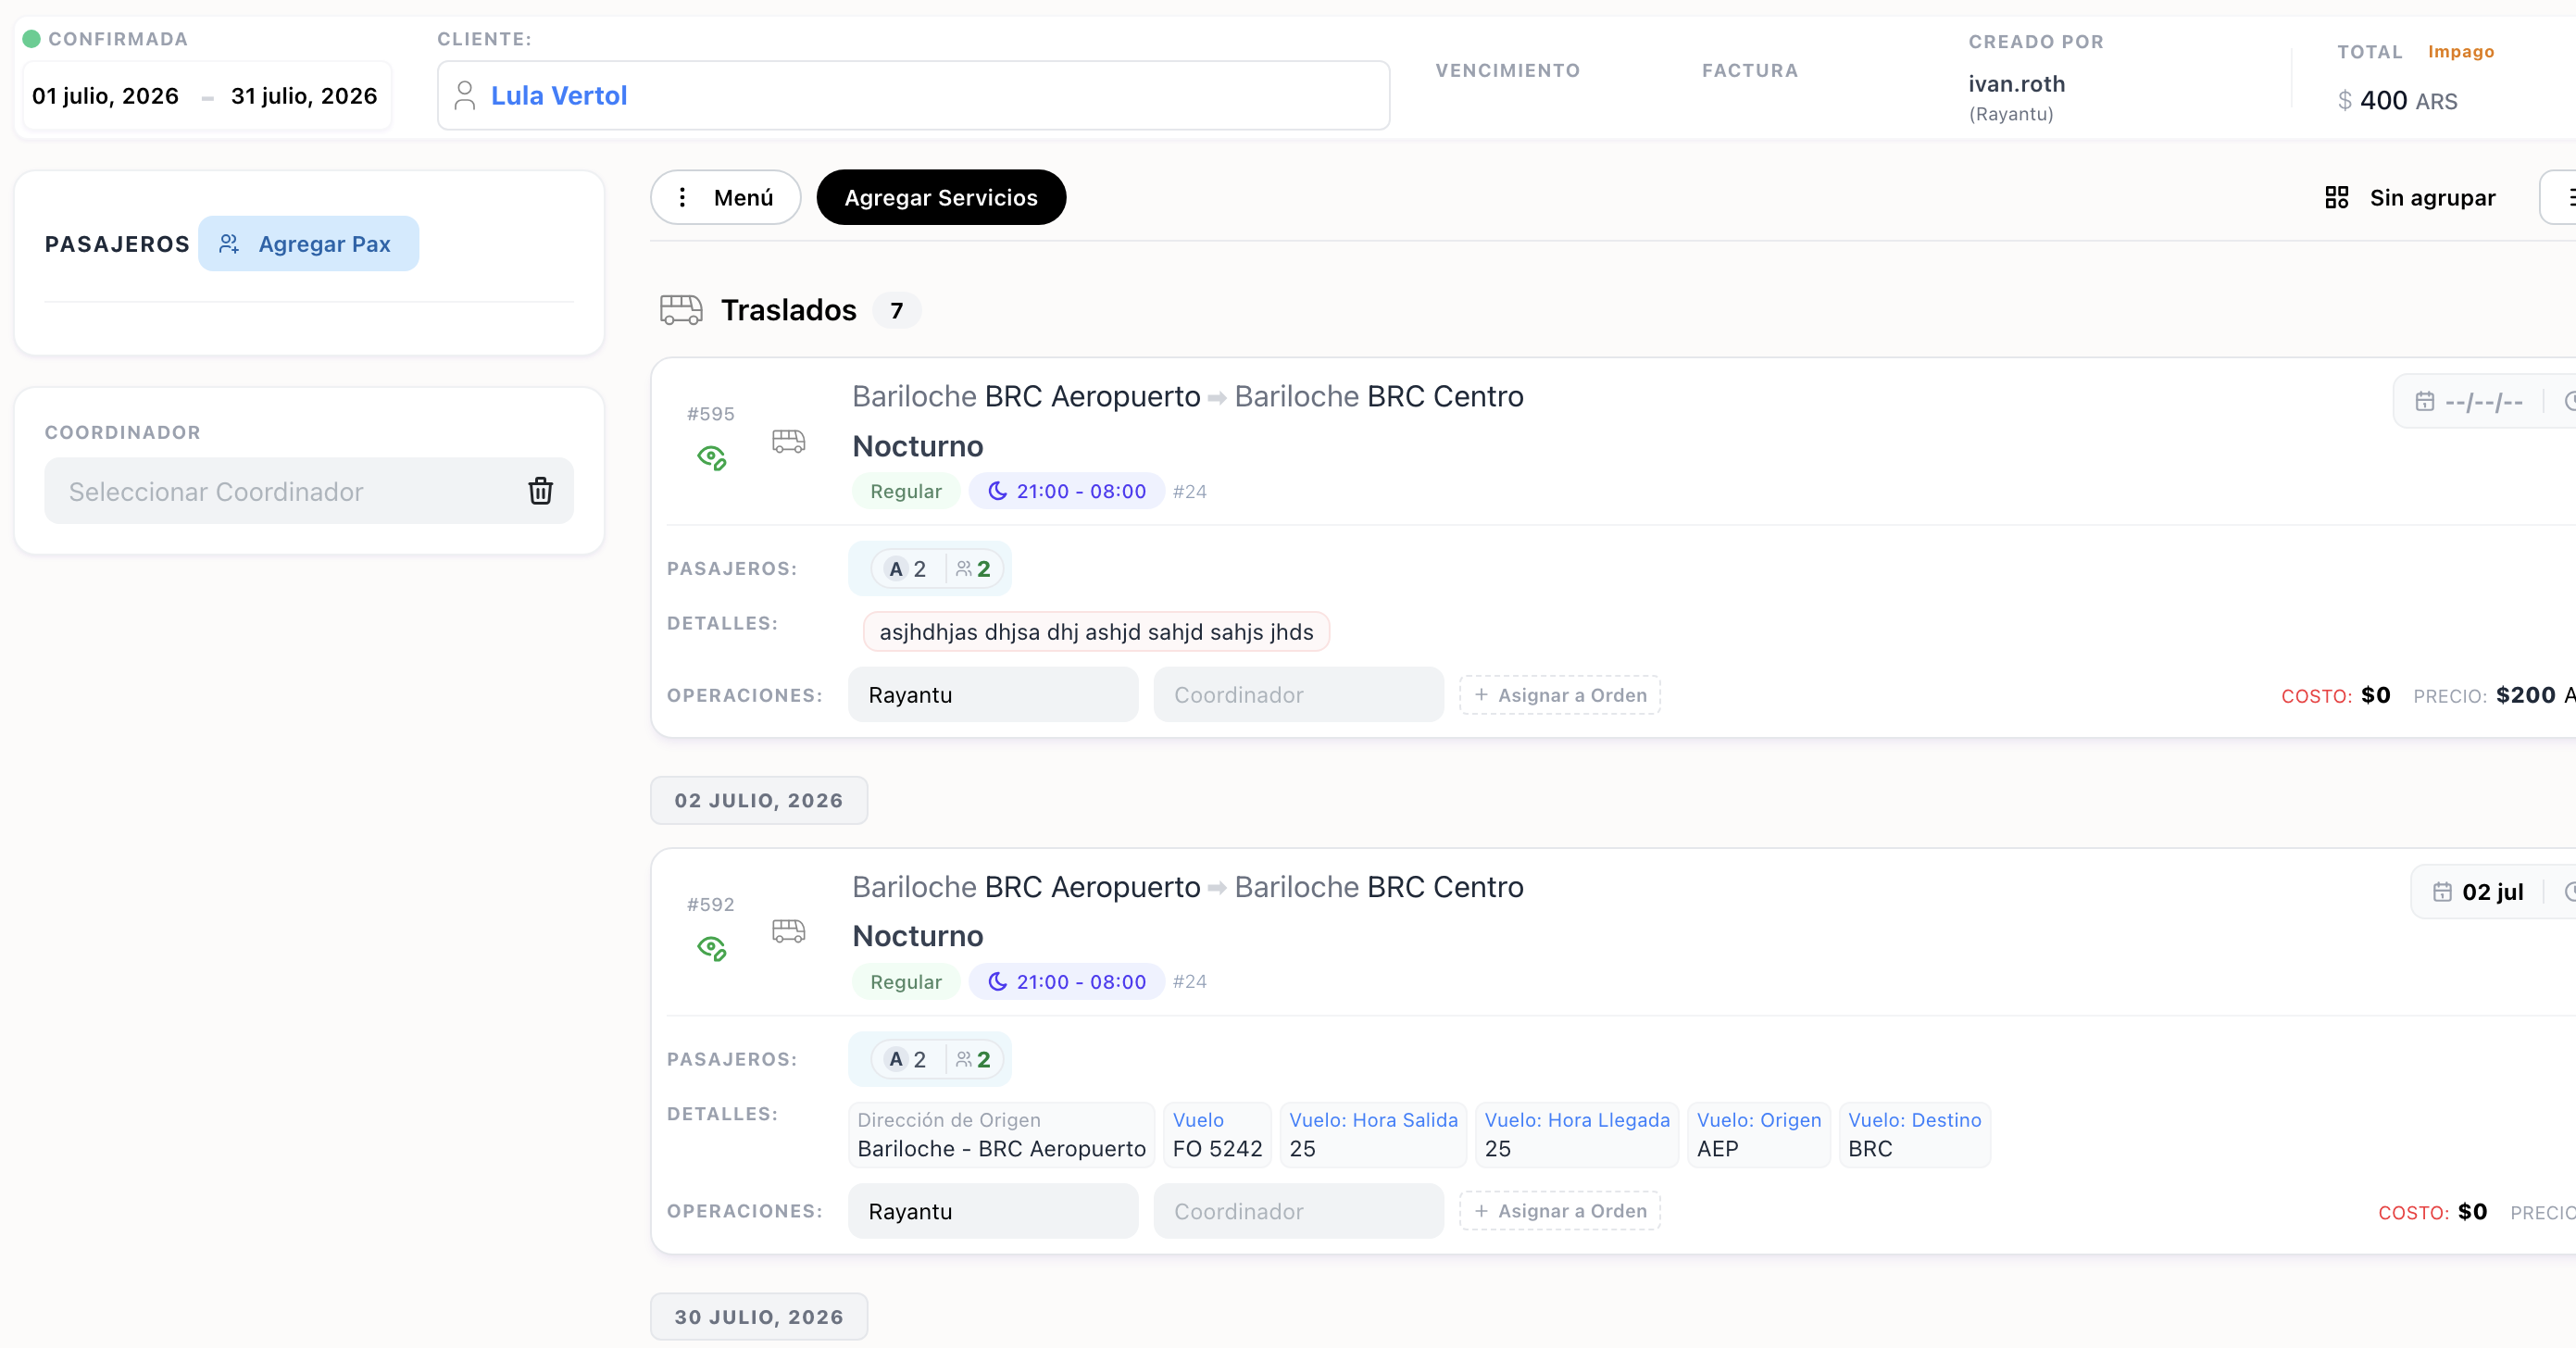Click Agregar Pax button
Image resolution: width=2576 pixels, height=1348 pixels.
308,244
